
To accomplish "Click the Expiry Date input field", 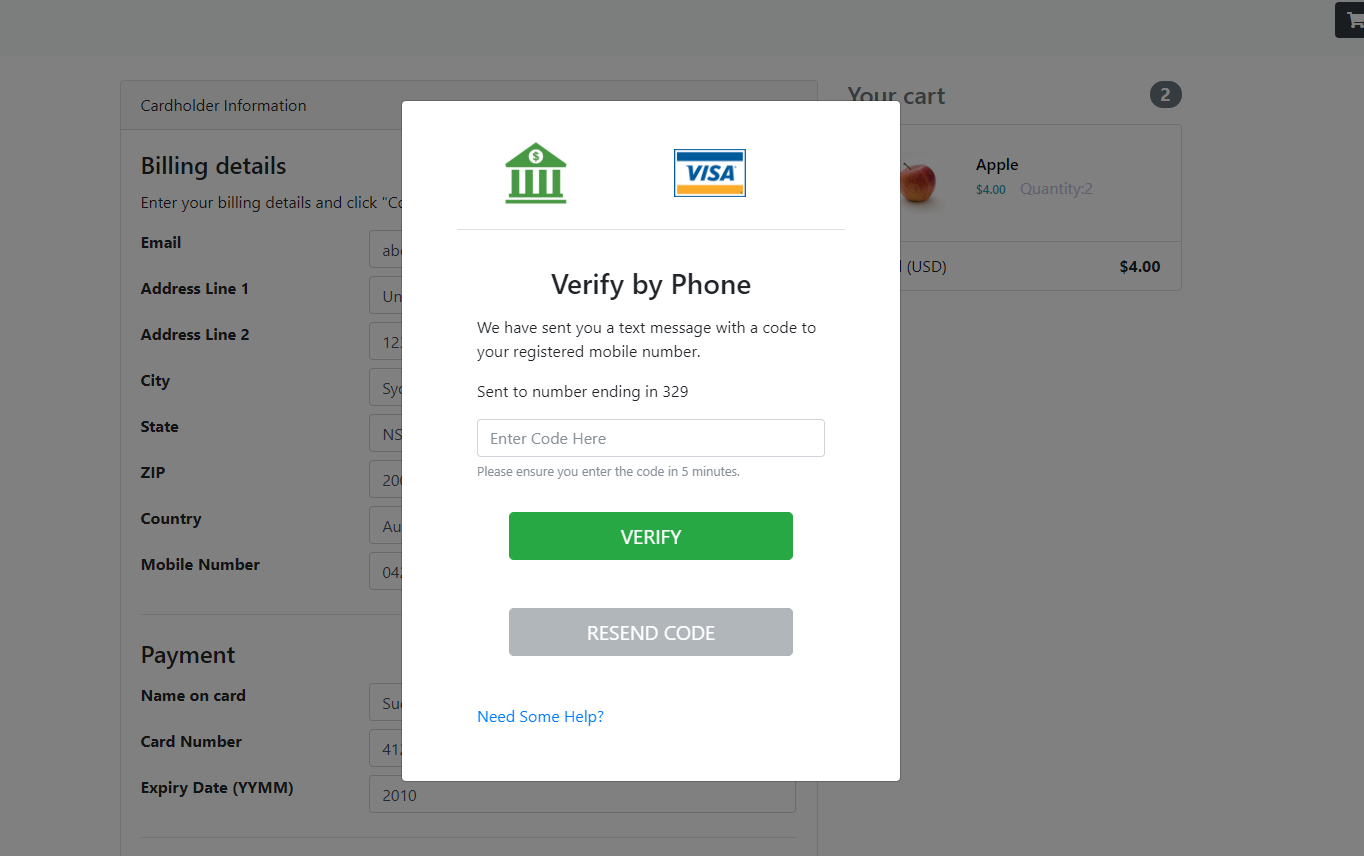I will 582,794.
